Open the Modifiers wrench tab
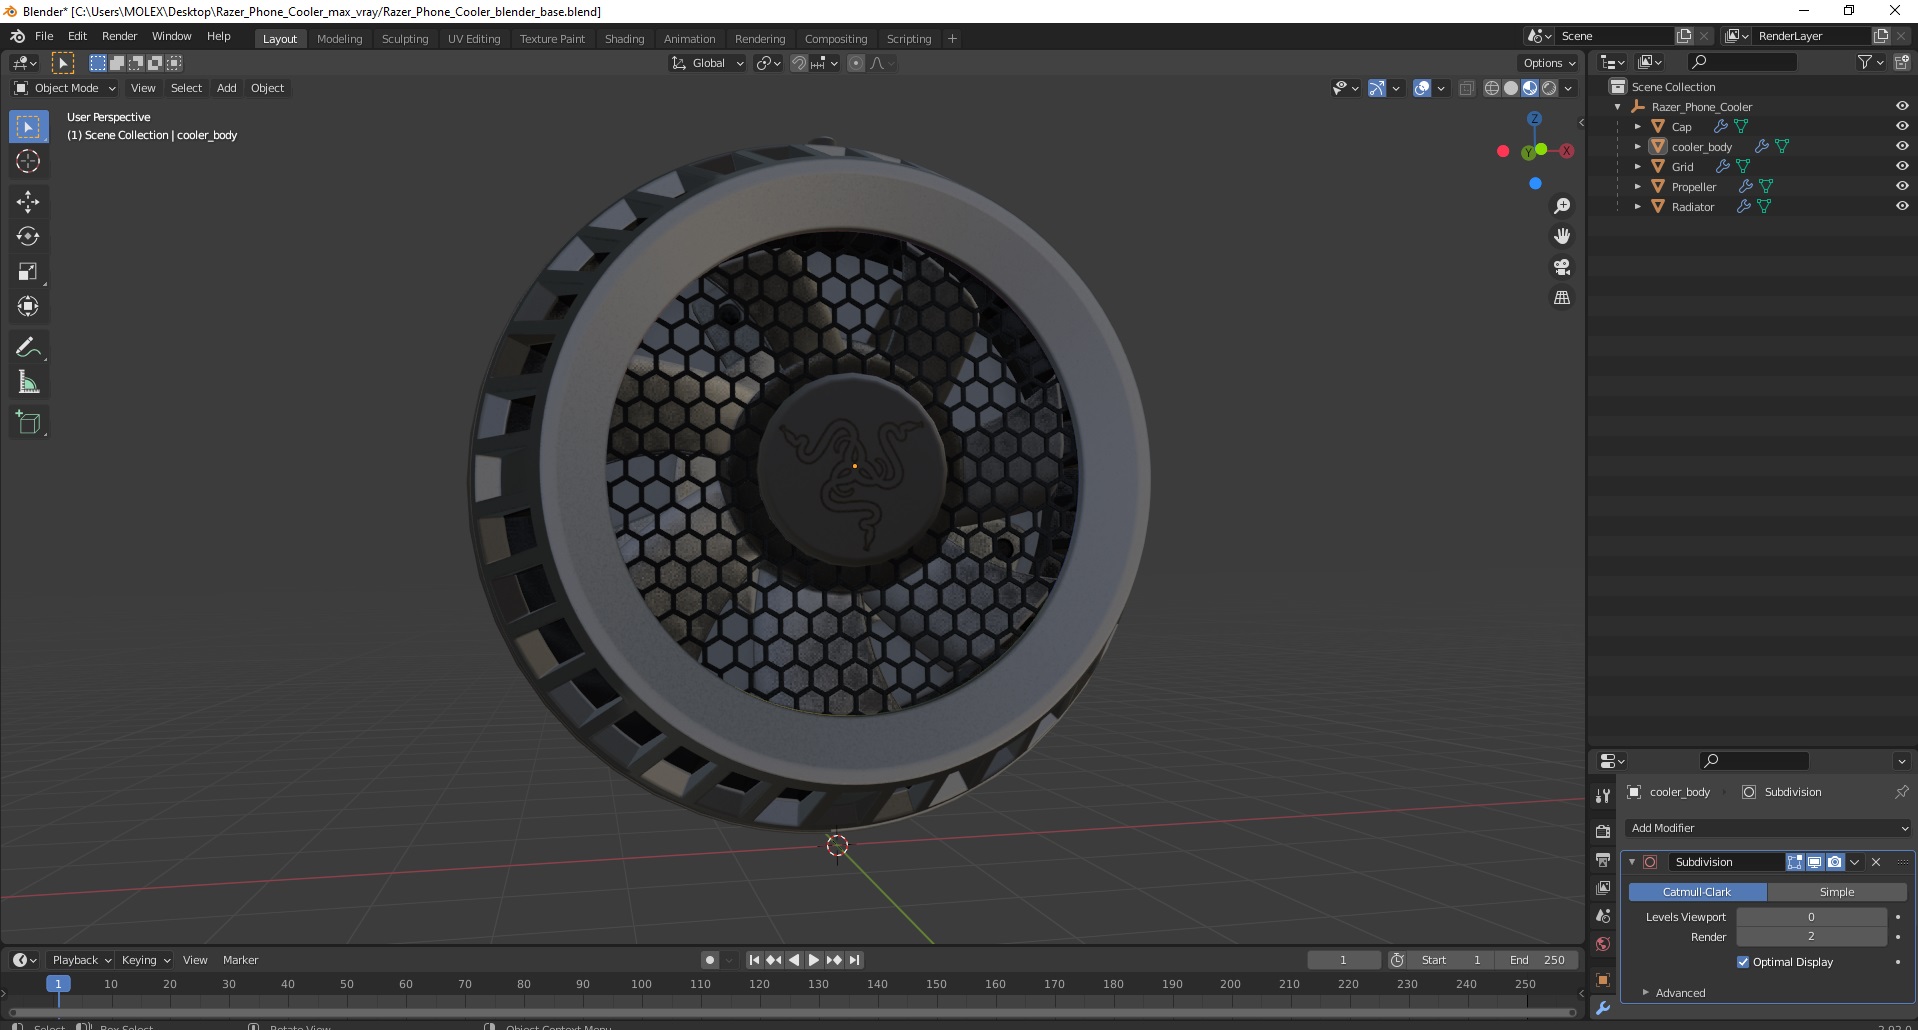 click(1603, 1008)
